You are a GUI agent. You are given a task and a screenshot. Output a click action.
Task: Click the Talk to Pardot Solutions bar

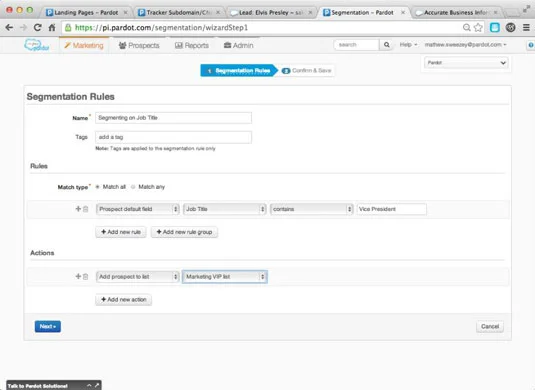[54, 386]
